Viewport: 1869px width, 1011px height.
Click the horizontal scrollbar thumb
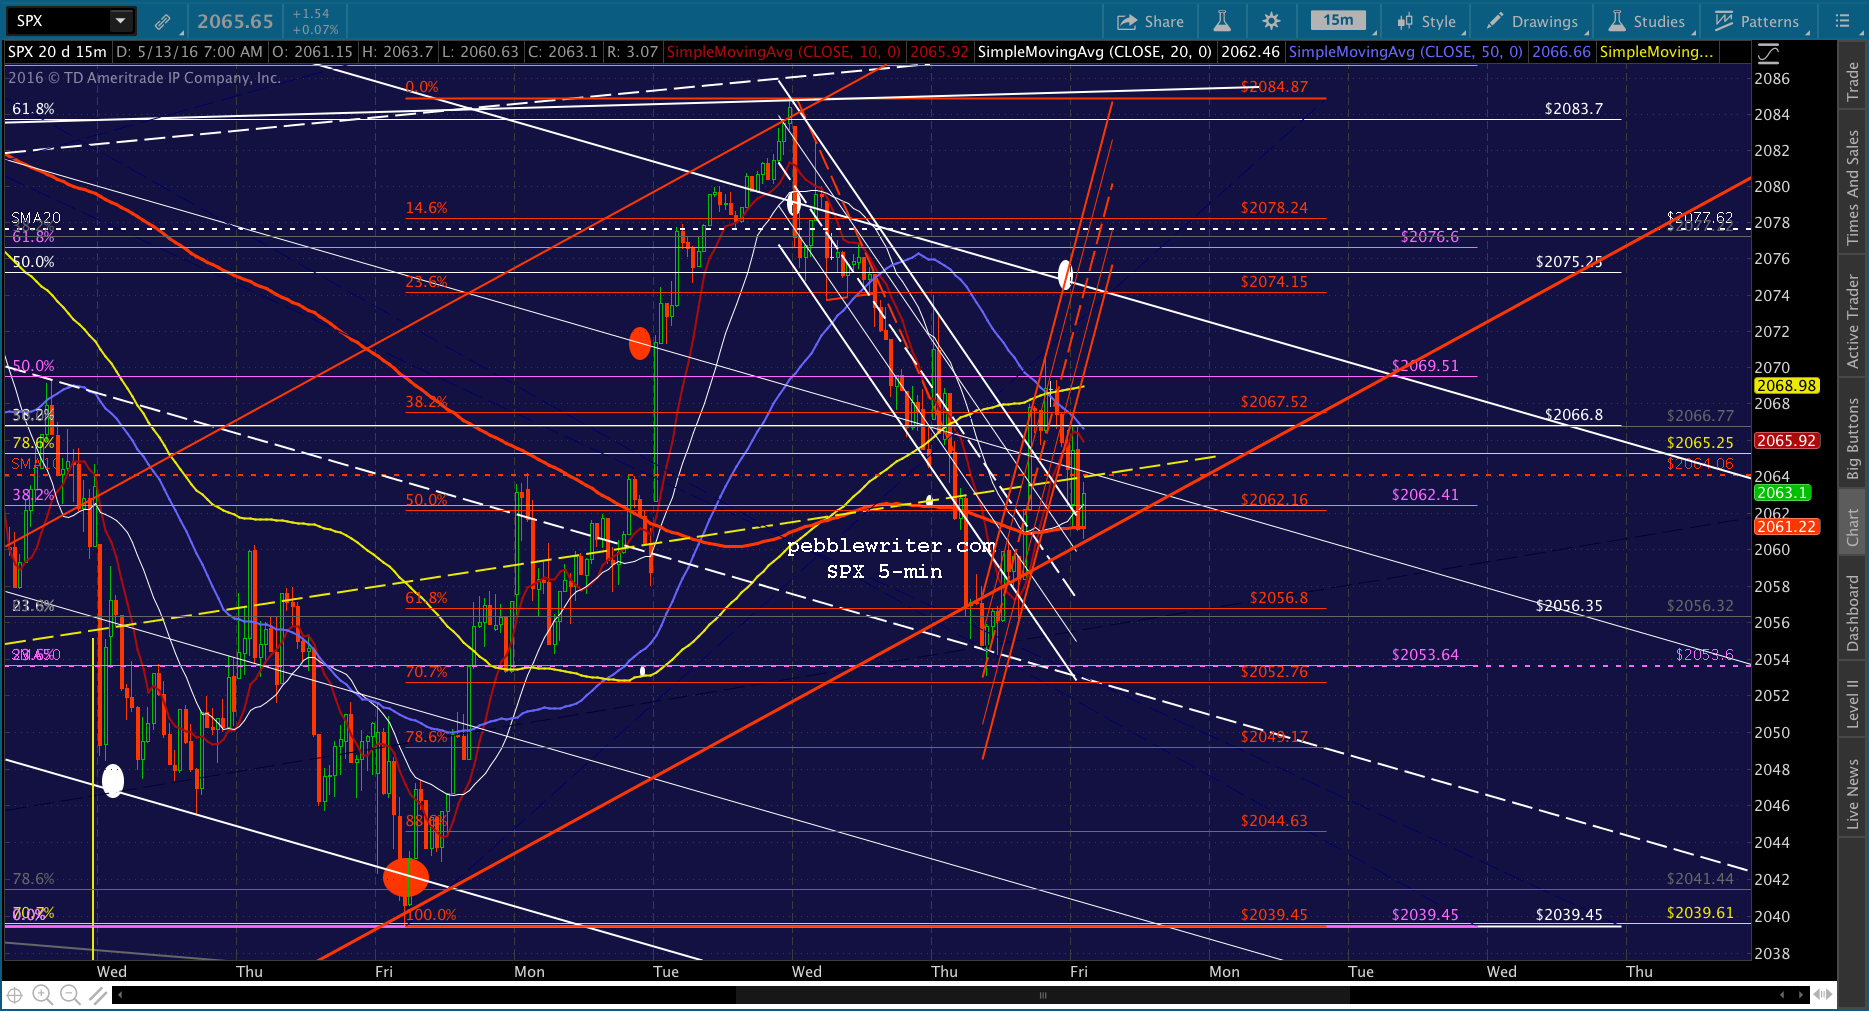(1042, 995)
